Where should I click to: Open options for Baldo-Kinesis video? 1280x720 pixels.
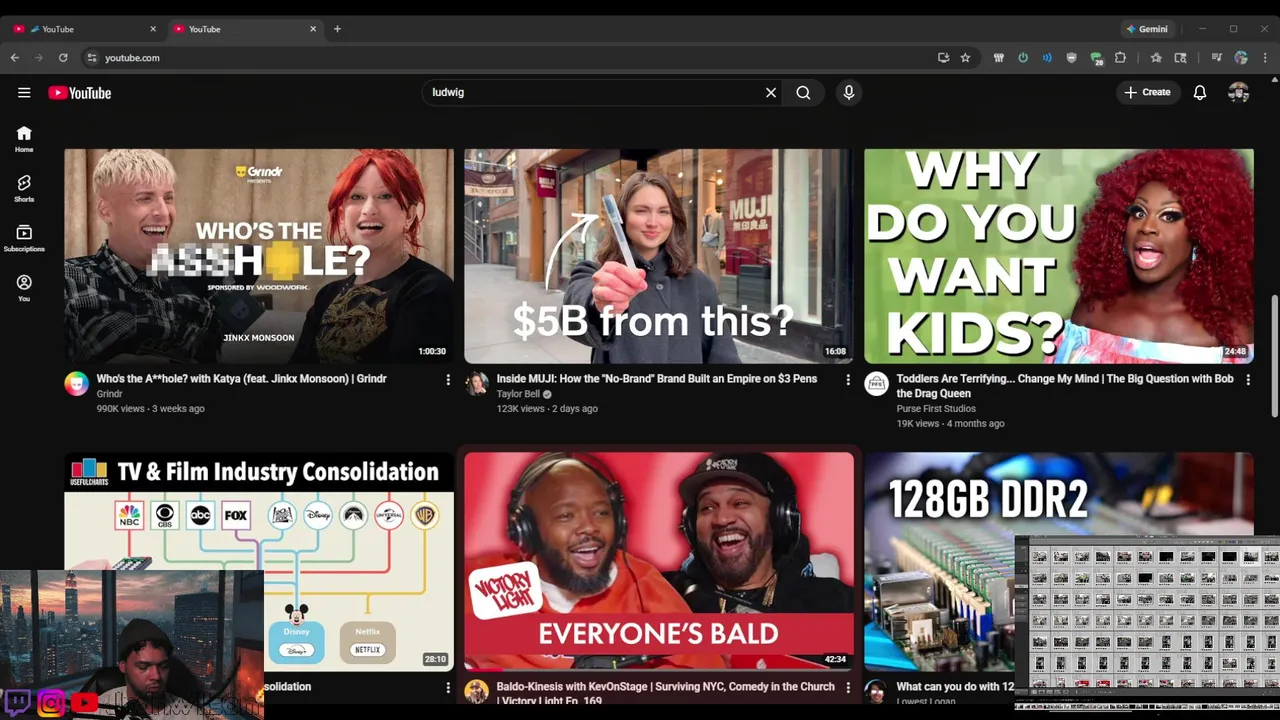coord(848,688)
